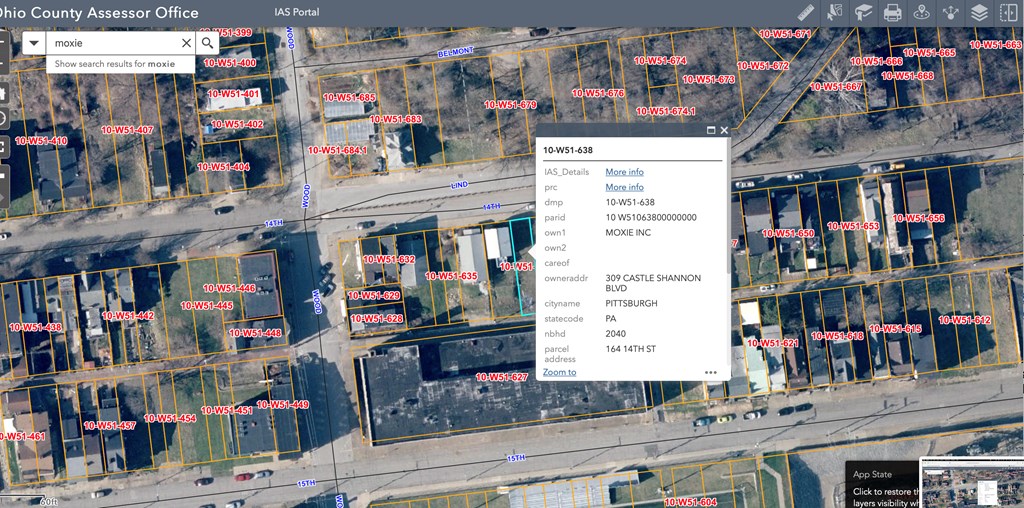The width and height of the screenshot is (1024, 508).
Task: Activate the Swipe layers tool
Action: 1008,13
